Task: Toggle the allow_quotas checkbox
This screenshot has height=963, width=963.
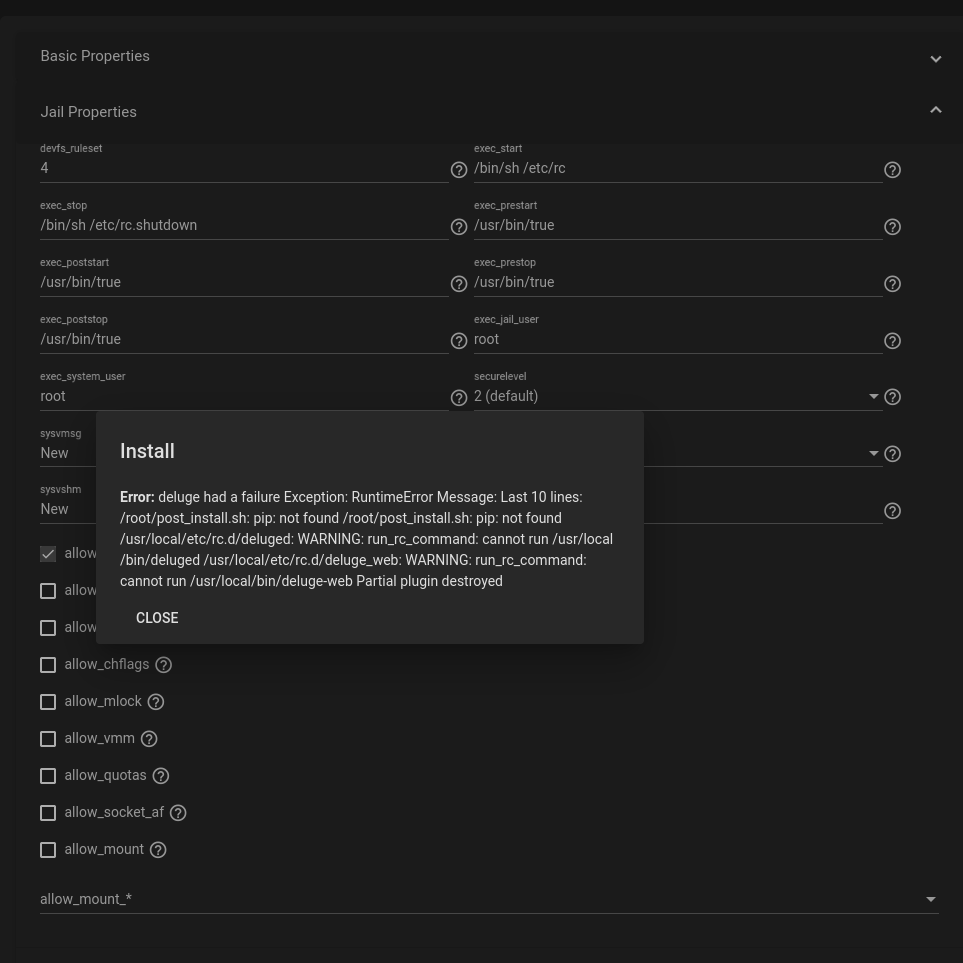Action: click(x=48, y=776)
